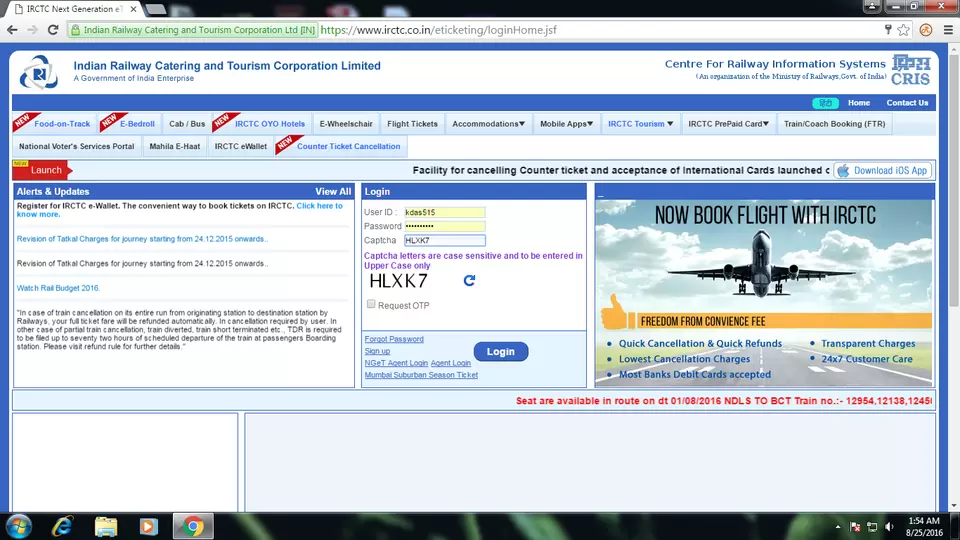Viewport: 960px width, 540px height.
Task: Open Agent Login link
Action: 451,363
